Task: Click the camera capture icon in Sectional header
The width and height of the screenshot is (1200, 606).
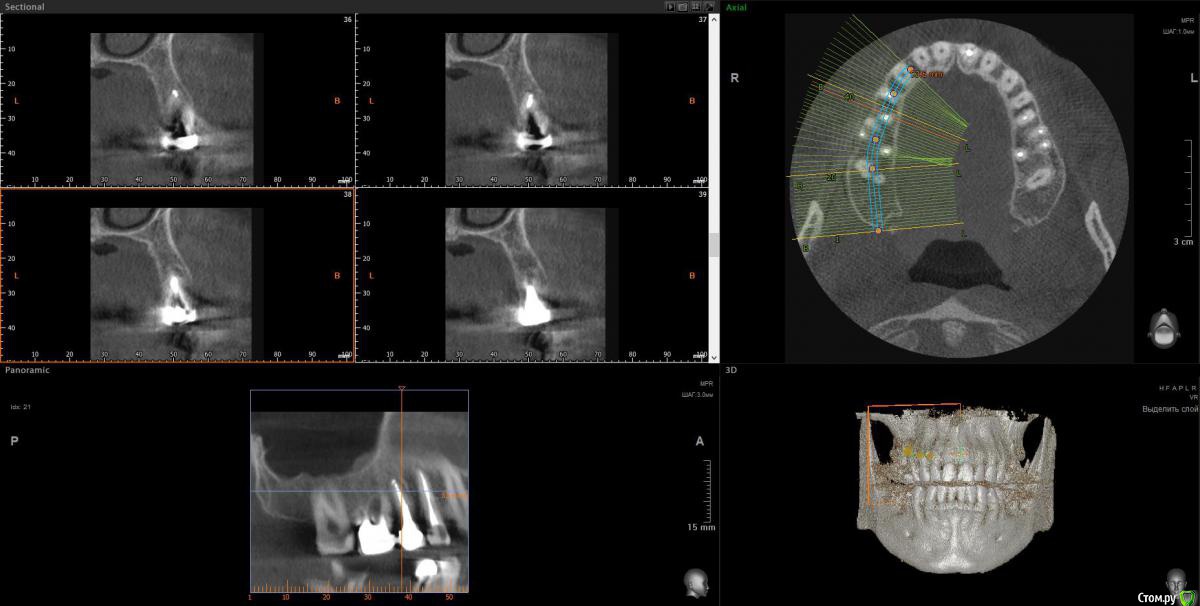Action: 683,6
